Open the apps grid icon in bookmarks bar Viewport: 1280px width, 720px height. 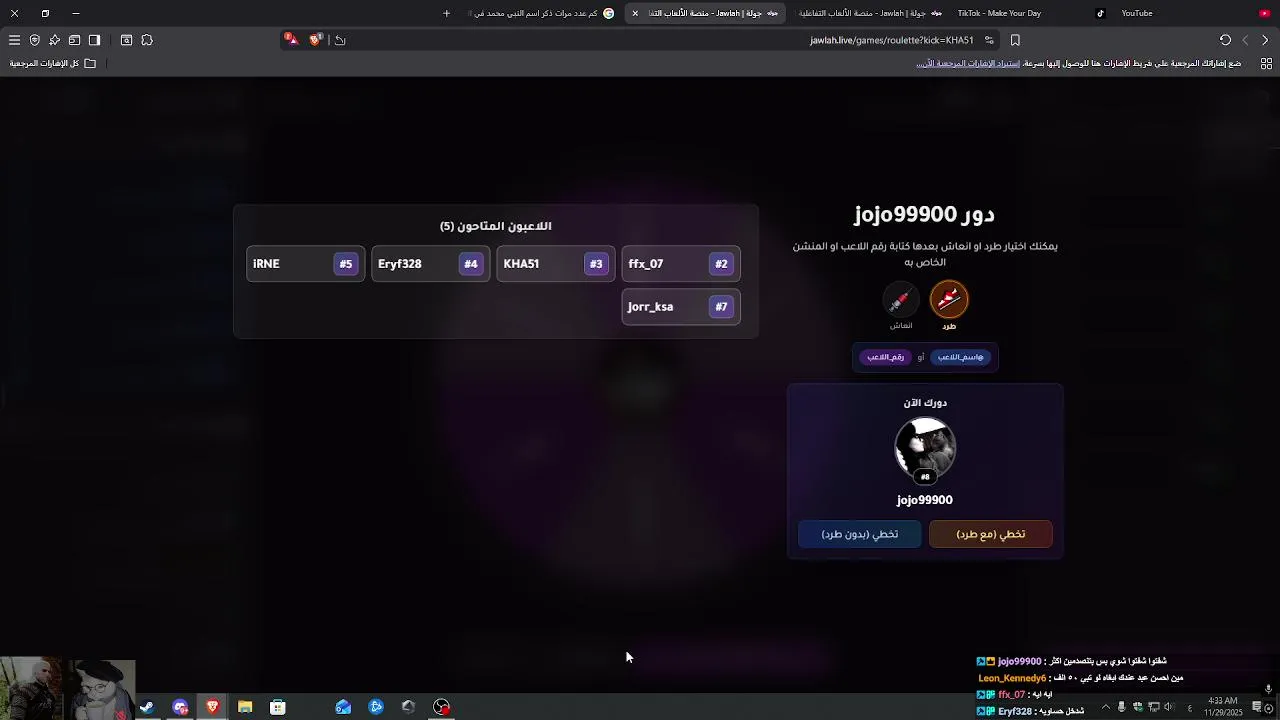click(x=1266, y=63)
